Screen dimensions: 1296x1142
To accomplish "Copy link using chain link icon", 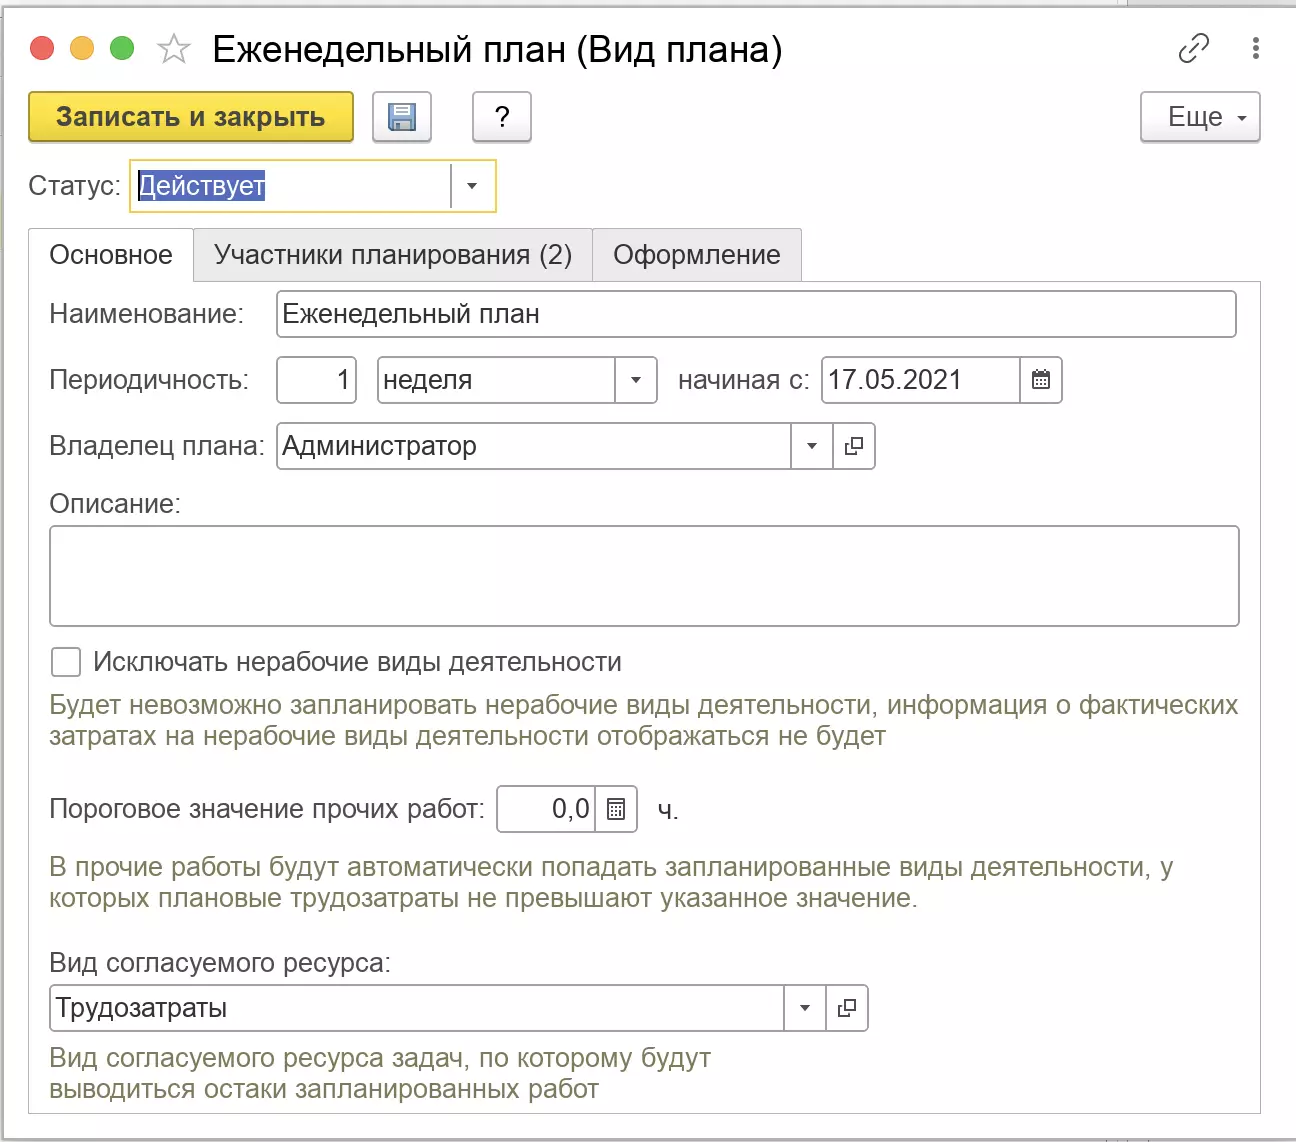I will [x=1193, y=48].
